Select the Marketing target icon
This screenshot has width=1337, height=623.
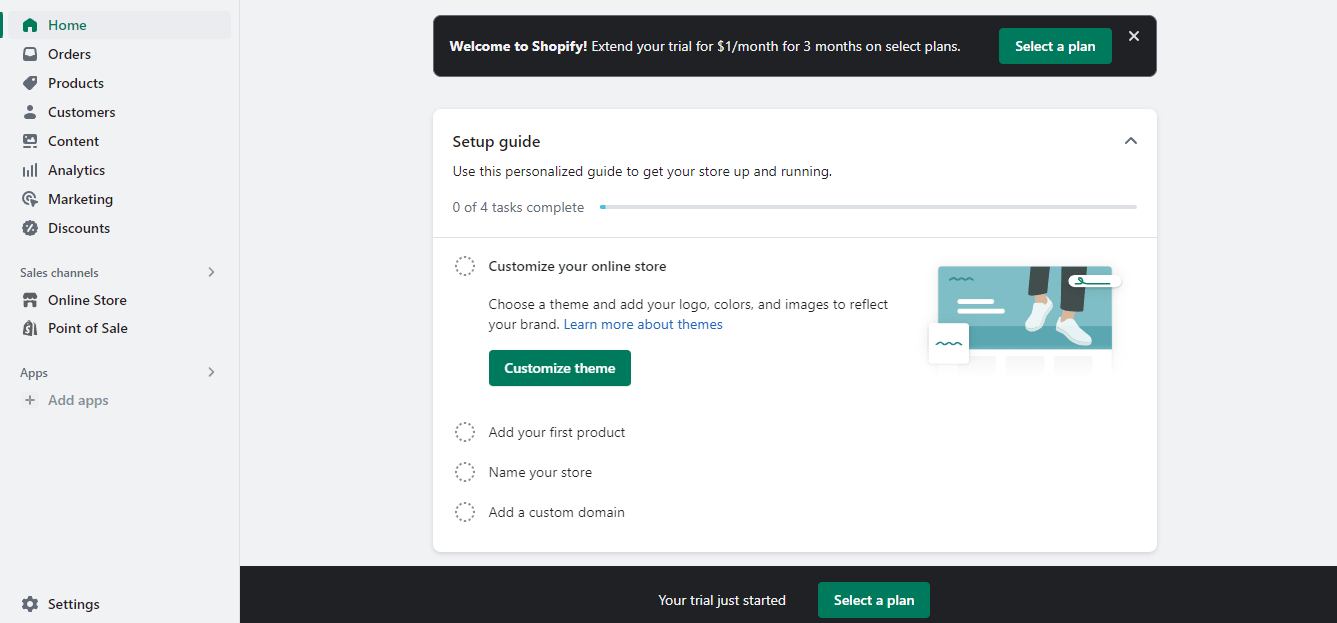[30, 199]
